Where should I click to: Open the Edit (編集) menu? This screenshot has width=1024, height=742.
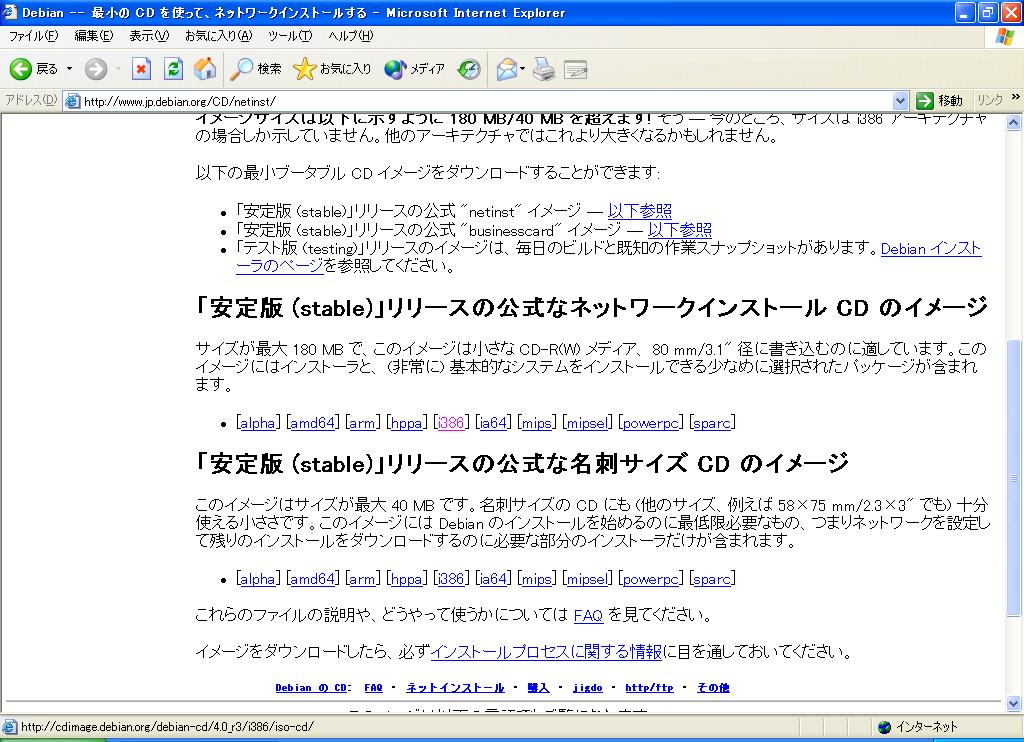point(93,36)
